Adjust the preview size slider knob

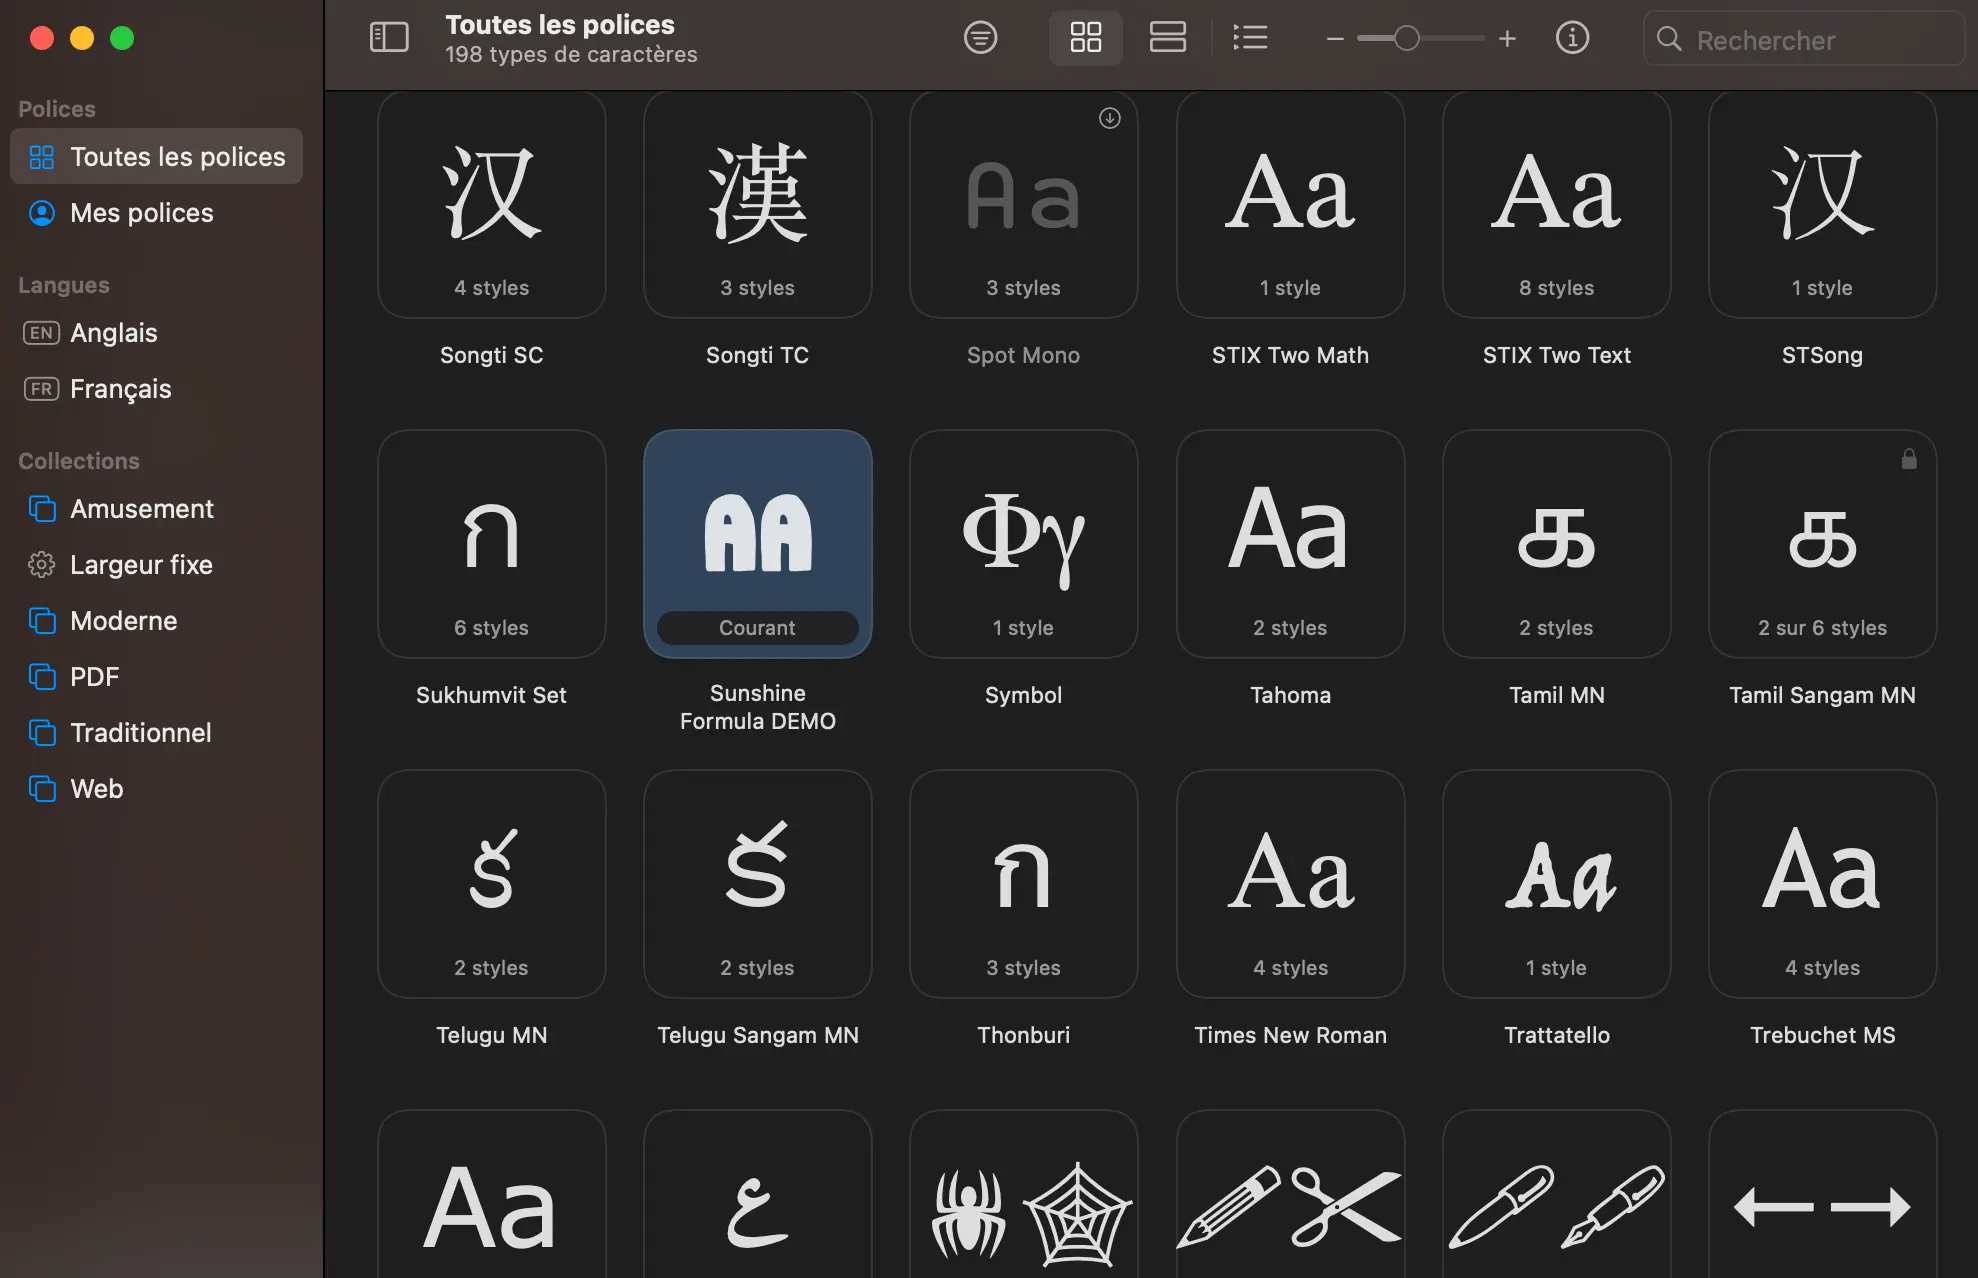(x=1406, y=39)
